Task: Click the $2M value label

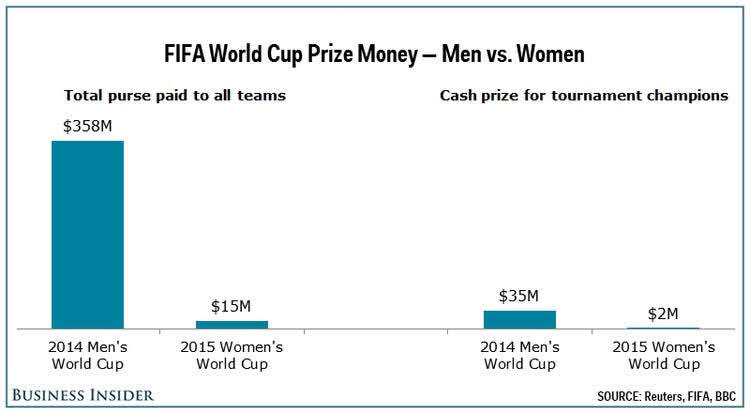Action: coord(662,314)
